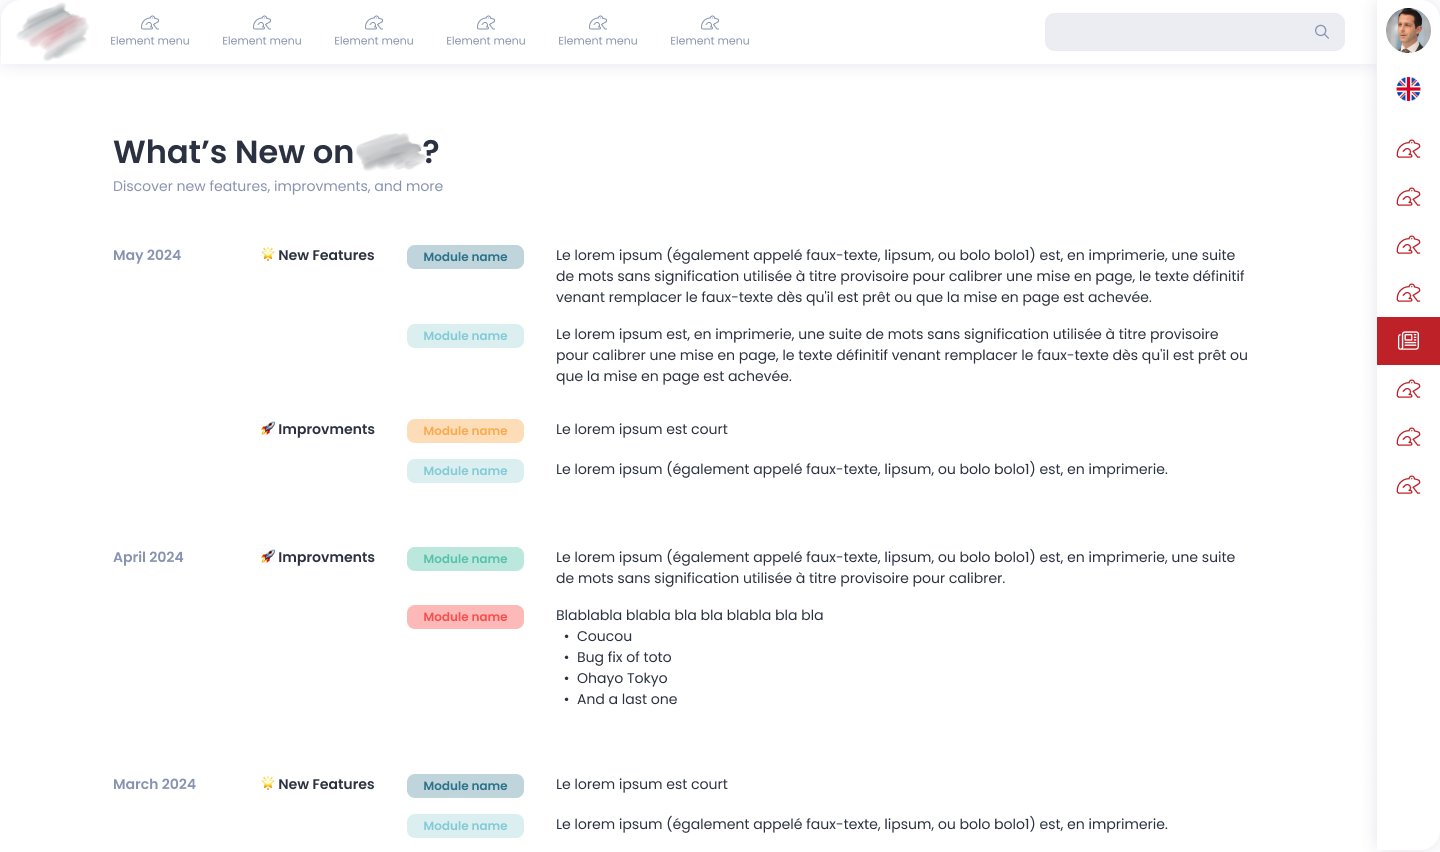Image resolution: width=1440 pixels, height=852 pixels.
Task: Select the orange Module name badge for May Improvments
Action: point(465,430)
